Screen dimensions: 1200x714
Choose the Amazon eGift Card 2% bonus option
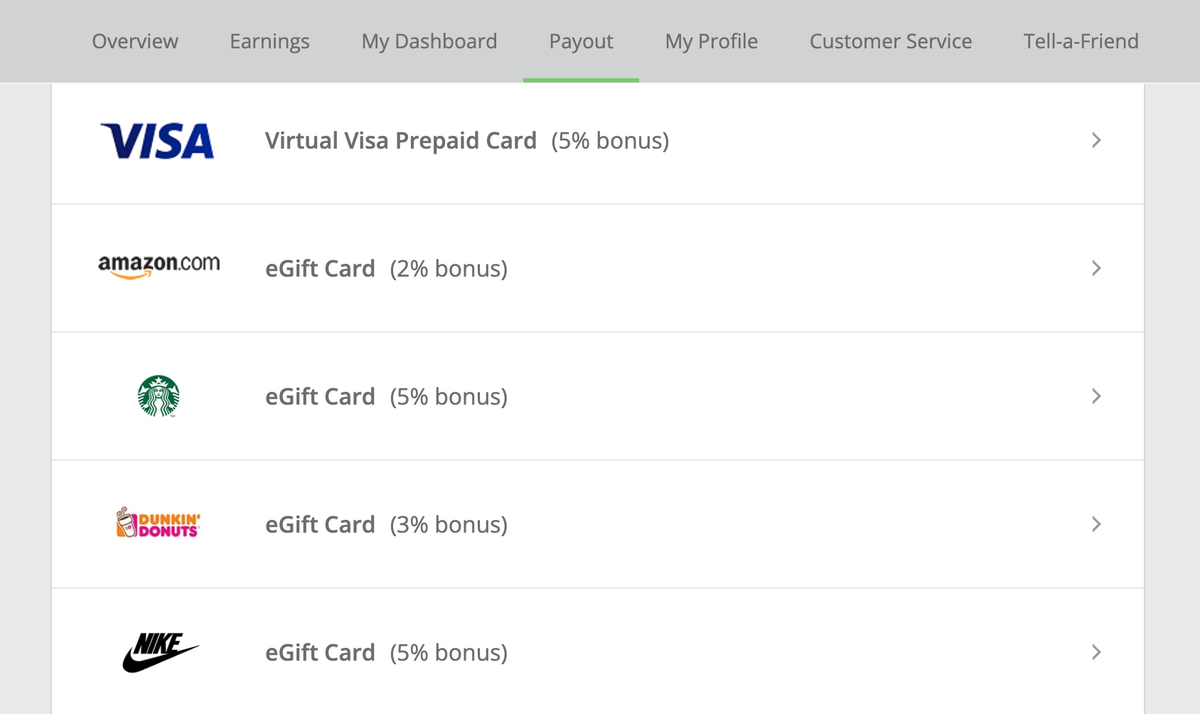pyautogui.click(x=386, y=268)
